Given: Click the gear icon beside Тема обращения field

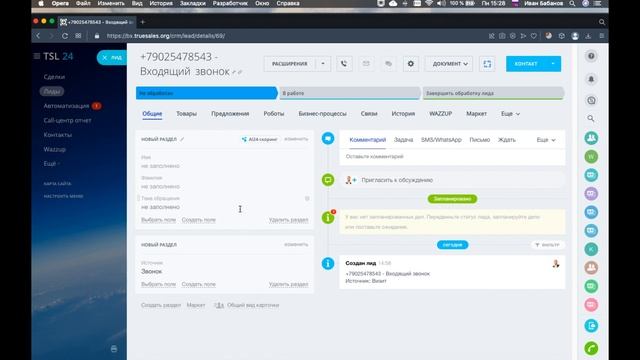Looking at the screenshot, I should click(307, 198).
